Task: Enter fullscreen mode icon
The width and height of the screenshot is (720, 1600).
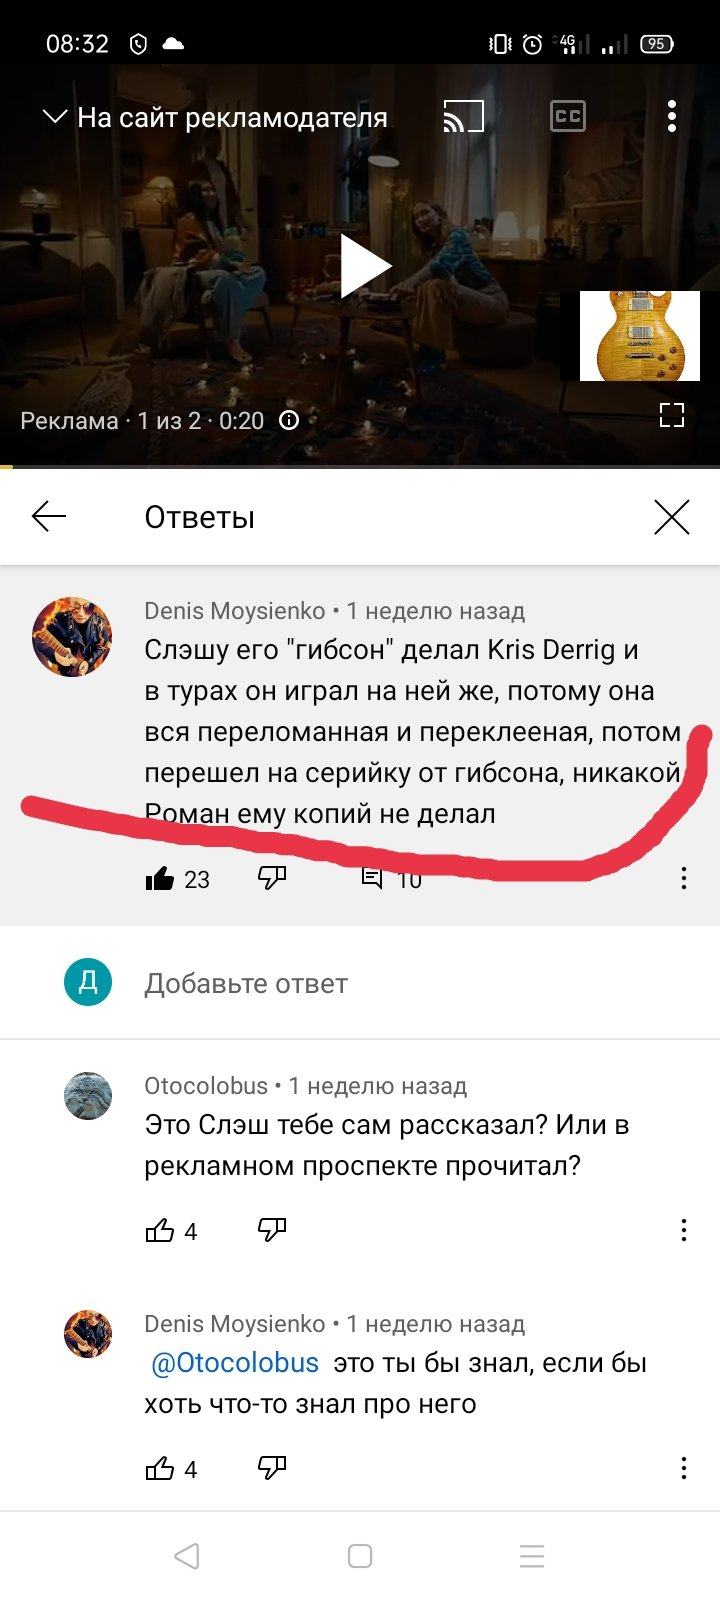Action: pyautogui.click(x=672, y=415)
